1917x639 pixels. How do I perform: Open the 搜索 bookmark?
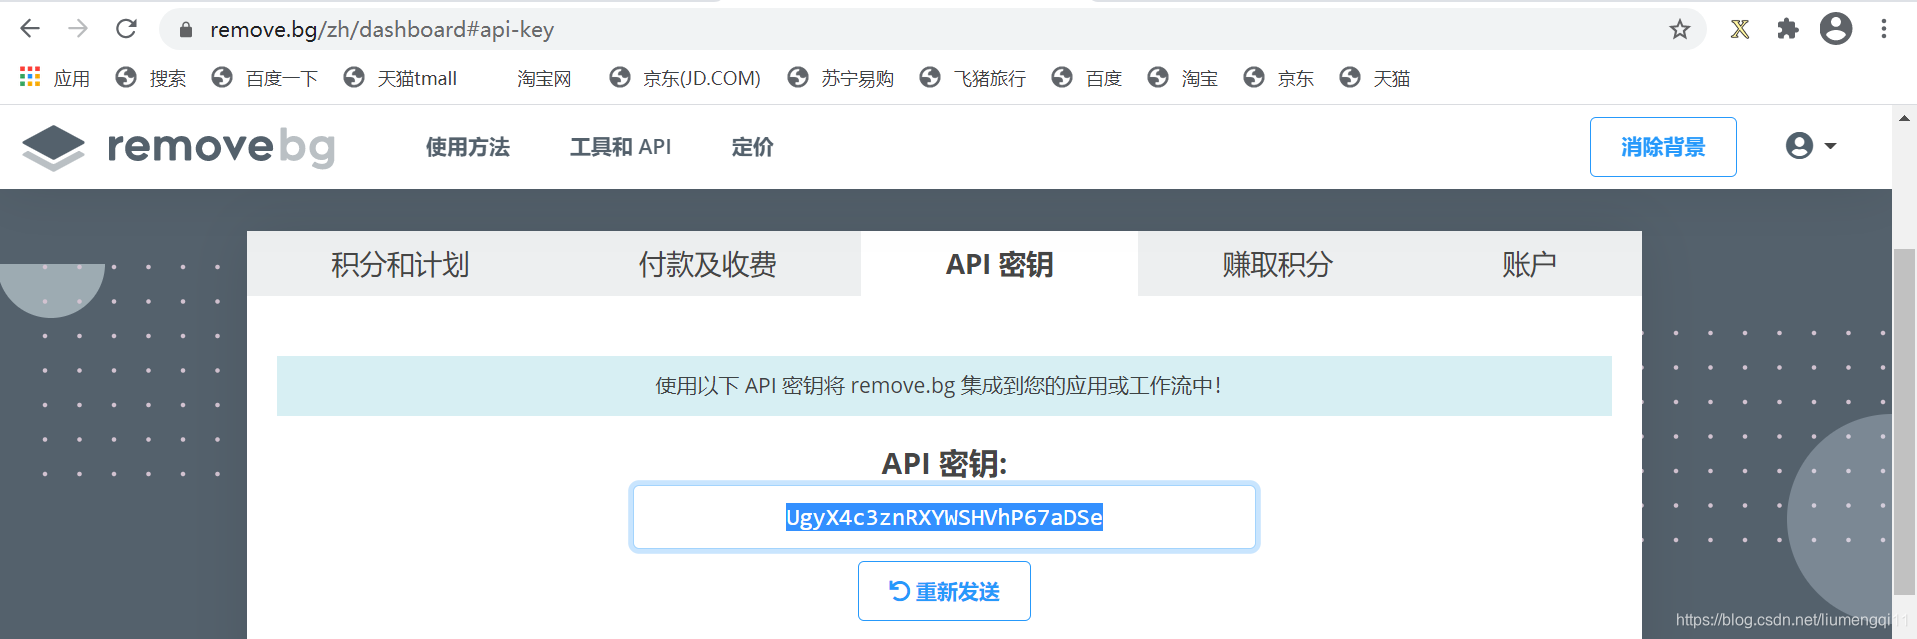(x=151, y=78)
